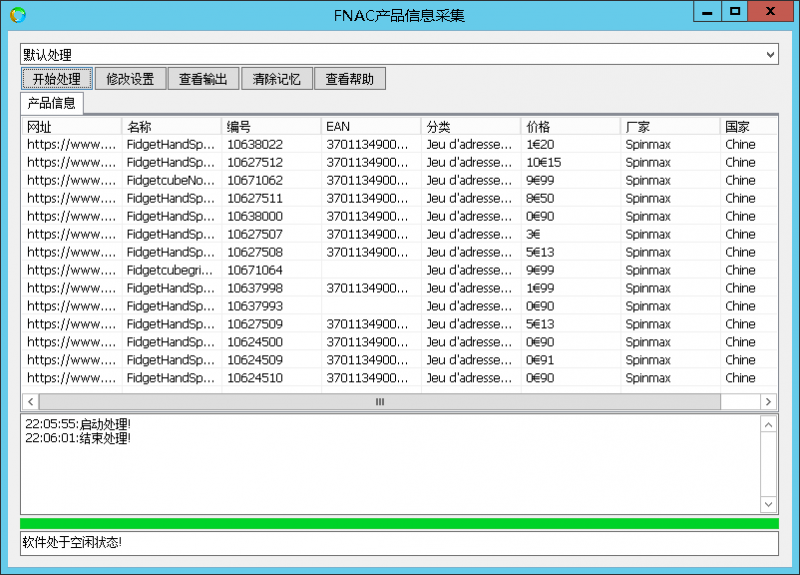
Task: Click the log line 22:06:01:结束处理!
Action: click(x=78, y=438)
